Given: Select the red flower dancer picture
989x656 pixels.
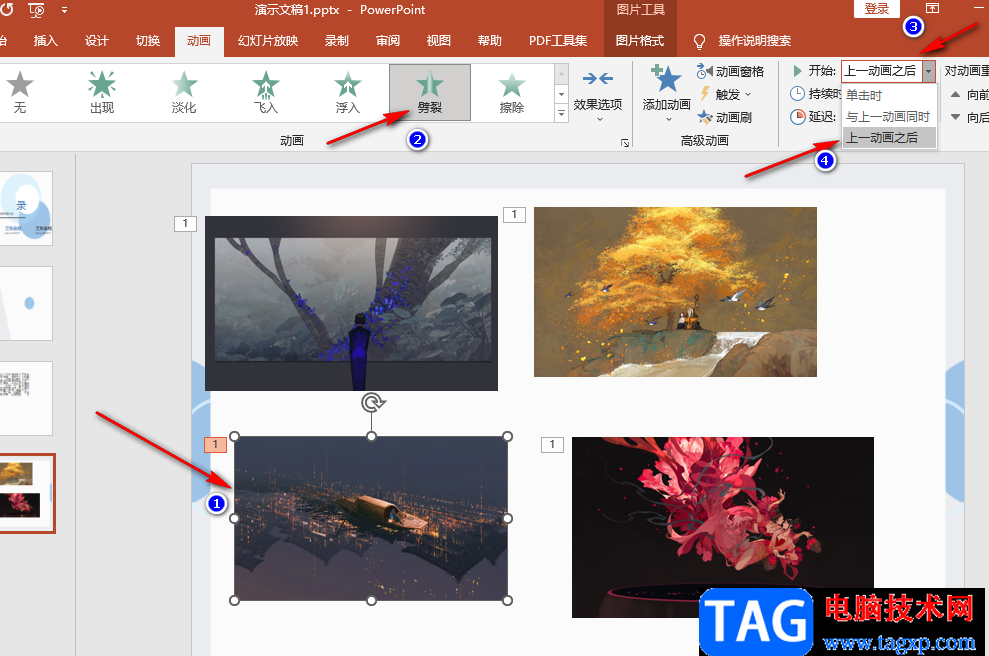Looking at the screenshot, I should (x=723, y=527).
